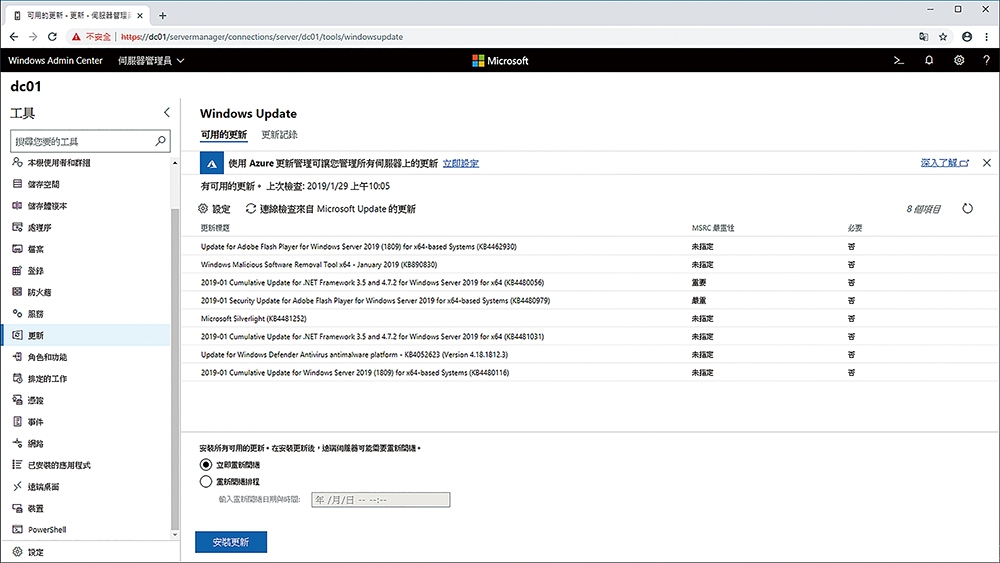
Task: Open the Remote Desktop (遠端桌面) icon
Action: [x=17, y=486]
